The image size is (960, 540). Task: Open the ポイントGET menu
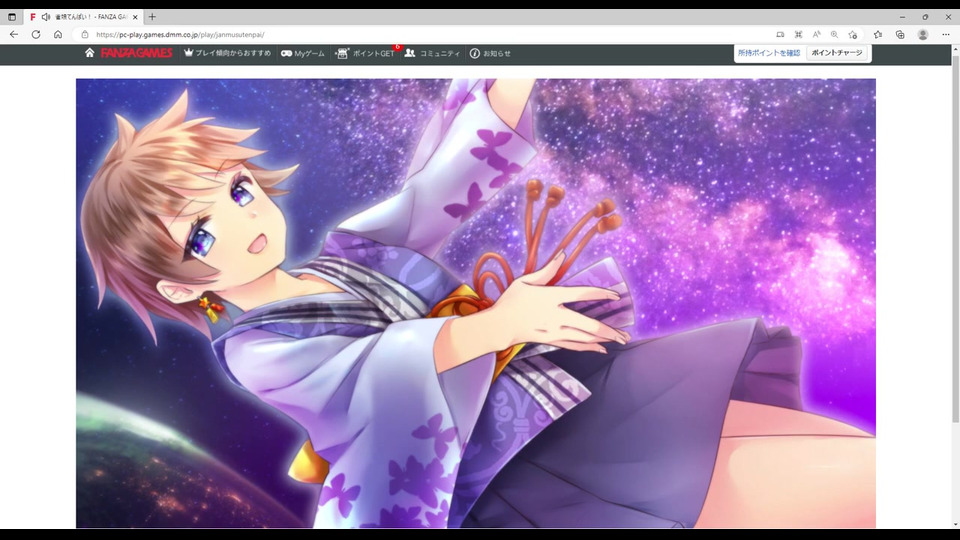(x=366, y=53)
